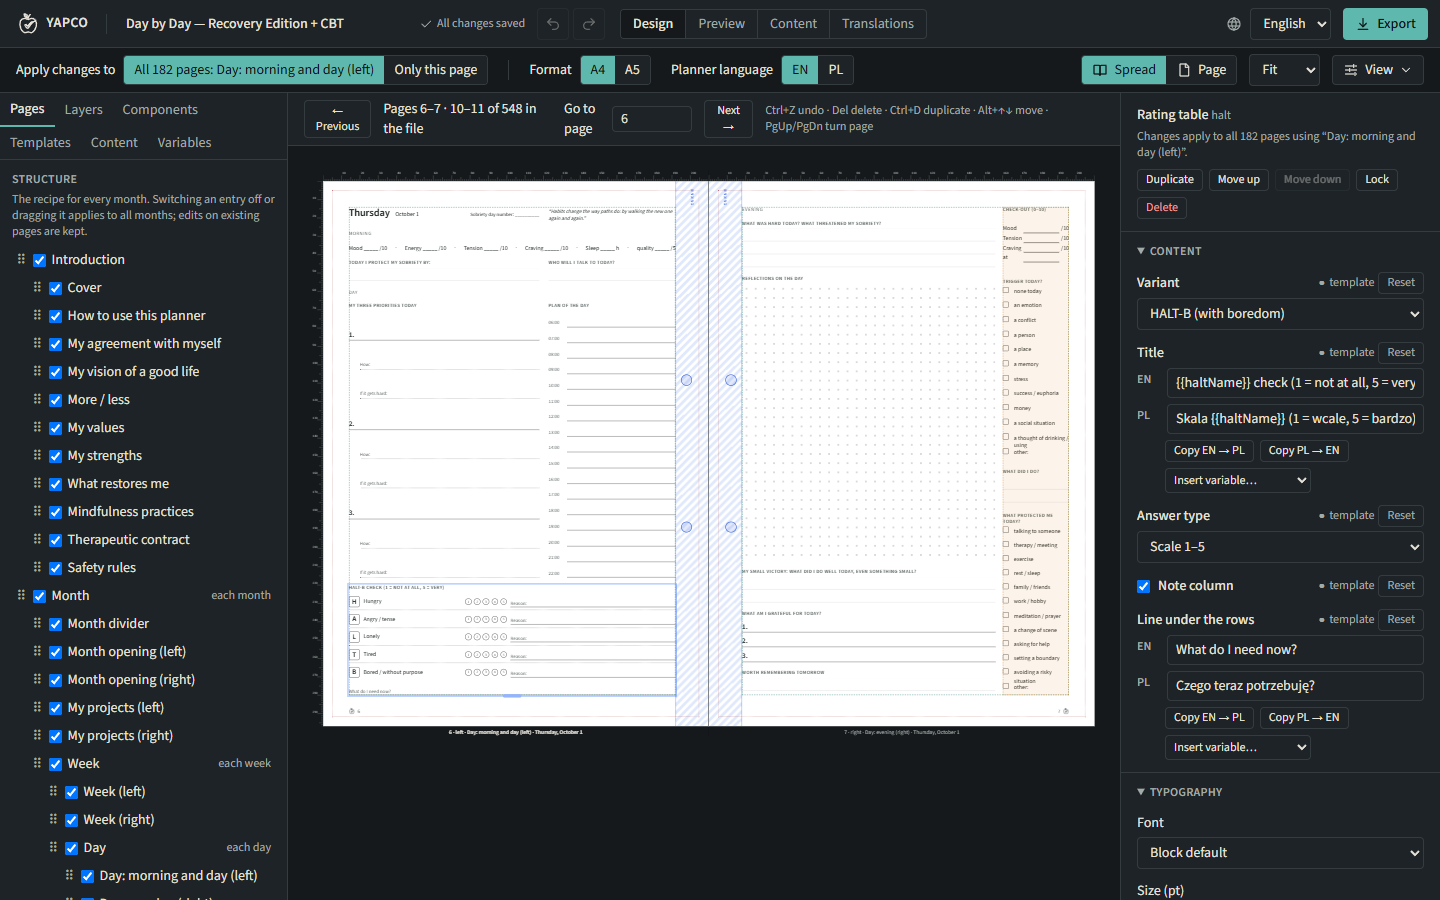Click drag handle beside Week (left)
Image resolution: width=1440 pixels, height=900 pixels.
53,791
